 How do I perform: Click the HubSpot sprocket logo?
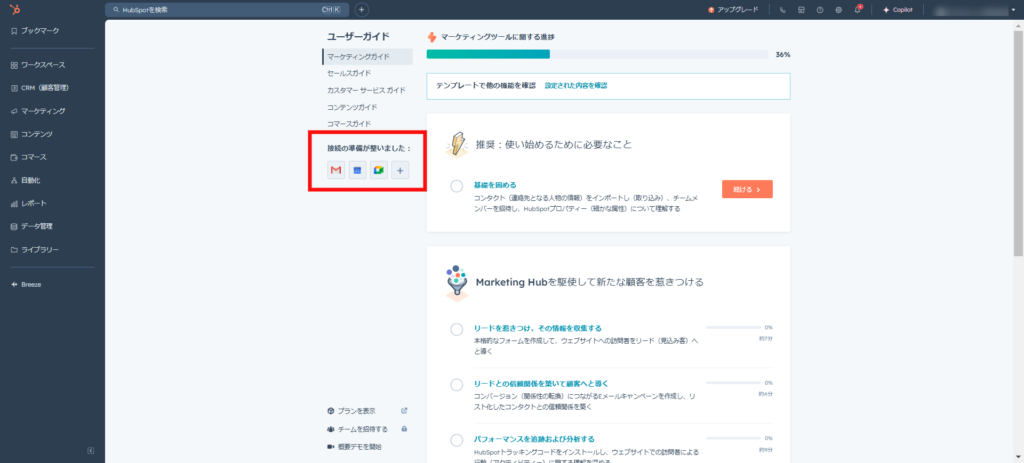pyautogui.click(x=14, y=10)
